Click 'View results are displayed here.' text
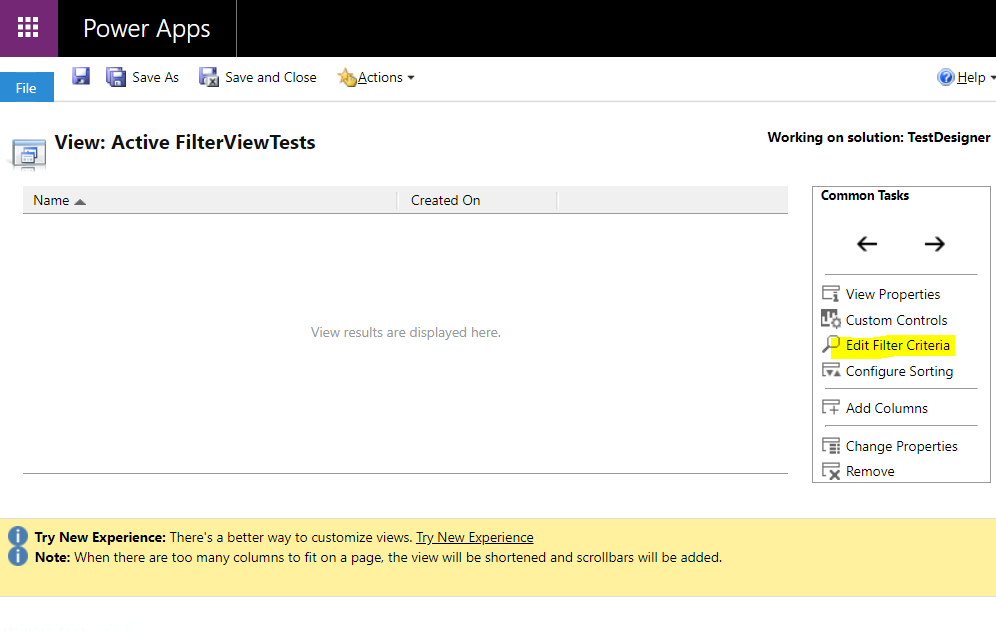The image size is (996, 631). tap(406, 332)
